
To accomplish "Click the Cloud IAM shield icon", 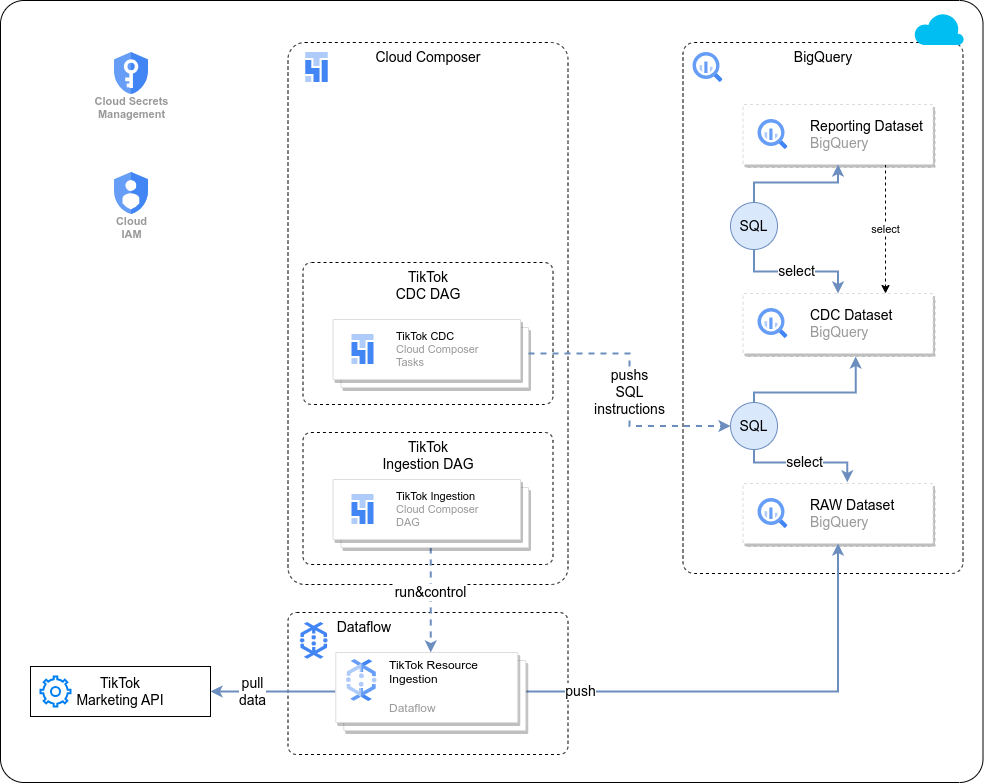I will tap(131, 192).
